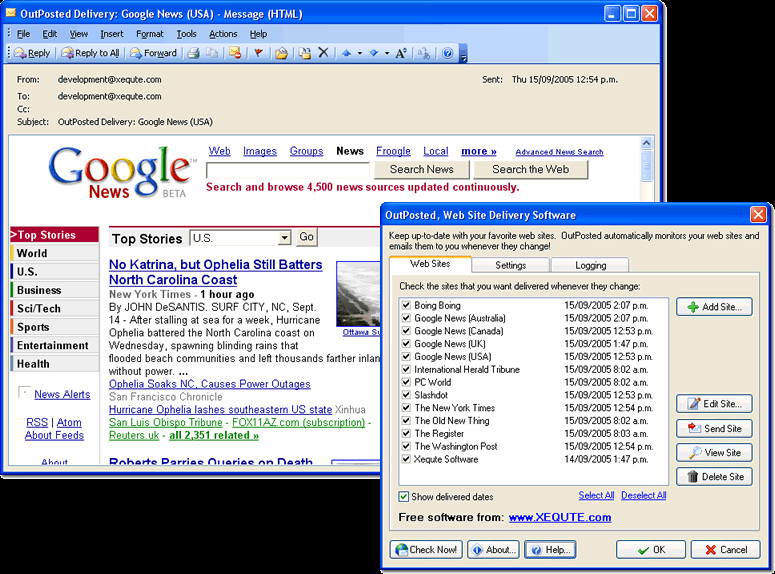This screenshot has height=574, width=775.
Task: Toggle Xequte Software checkbox
Action: 406,459
